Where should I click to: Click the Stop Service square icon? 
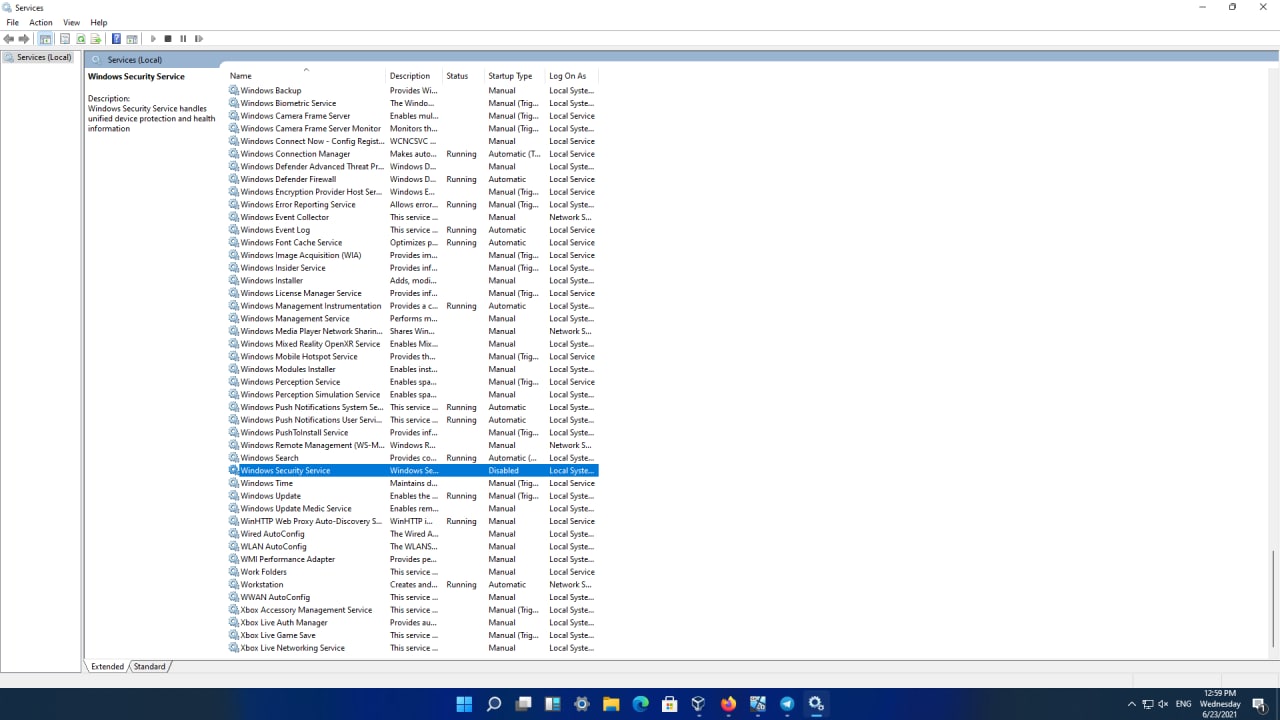[x=168, y=39]
